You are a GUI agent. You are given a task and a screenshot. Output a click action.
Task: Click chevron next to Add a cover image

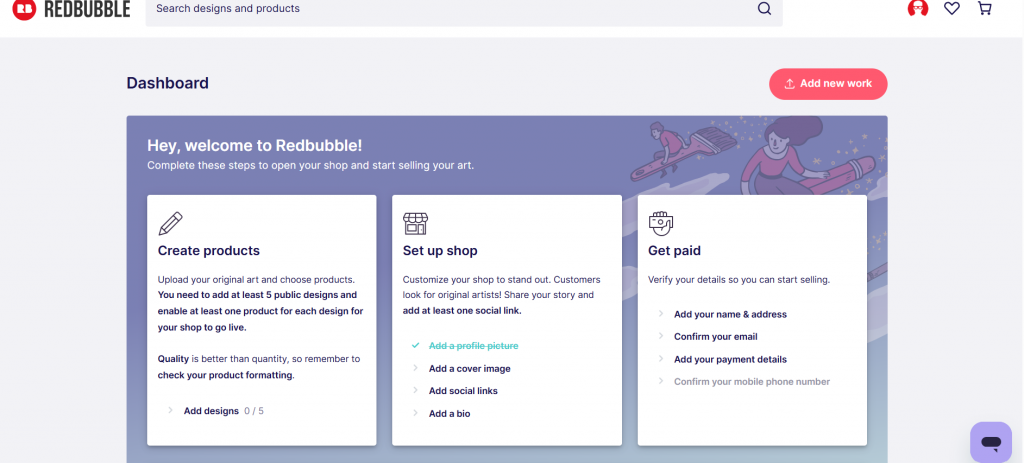pyautogui.click(x=415, y=368)
